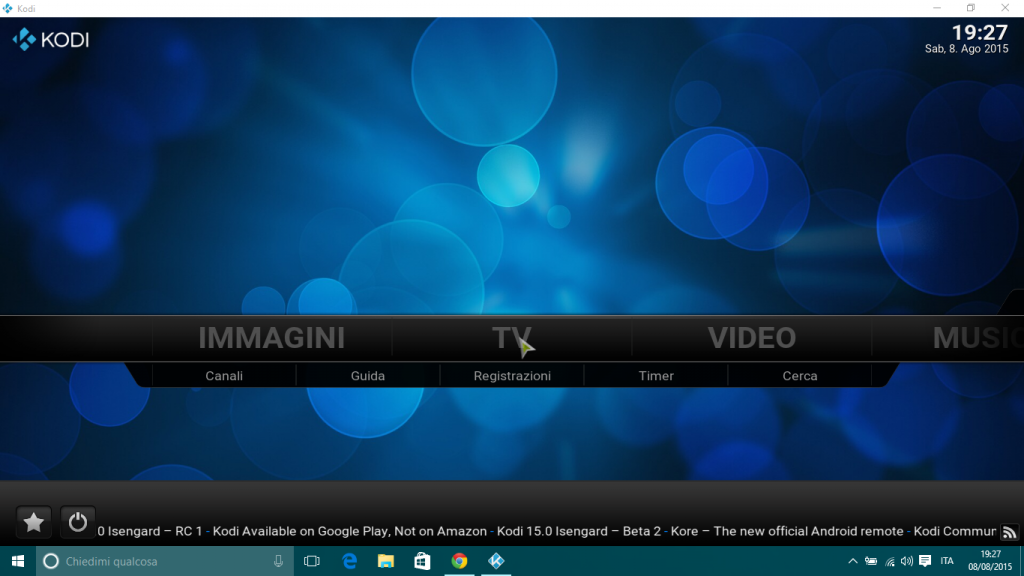Open Canali submenu
Viewport: 1024px width, 576px height.
(224, 376)
